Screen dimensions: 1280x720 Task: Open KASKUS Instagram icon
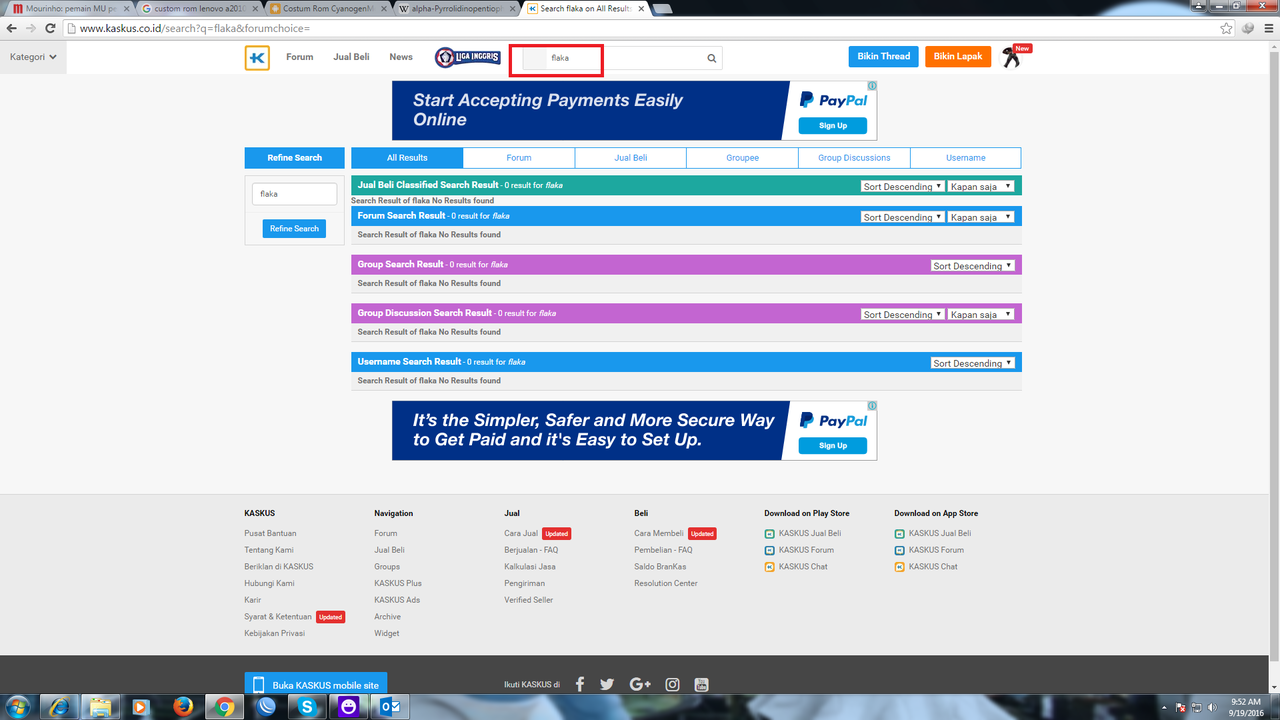tap(672, 684)
